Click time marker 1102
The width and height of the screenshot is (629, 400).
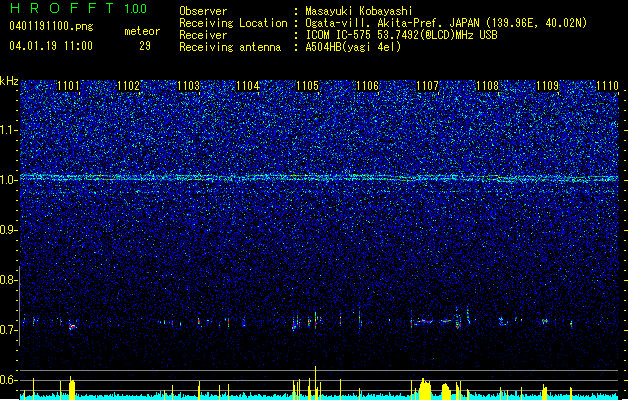click(x=128, y=86)
